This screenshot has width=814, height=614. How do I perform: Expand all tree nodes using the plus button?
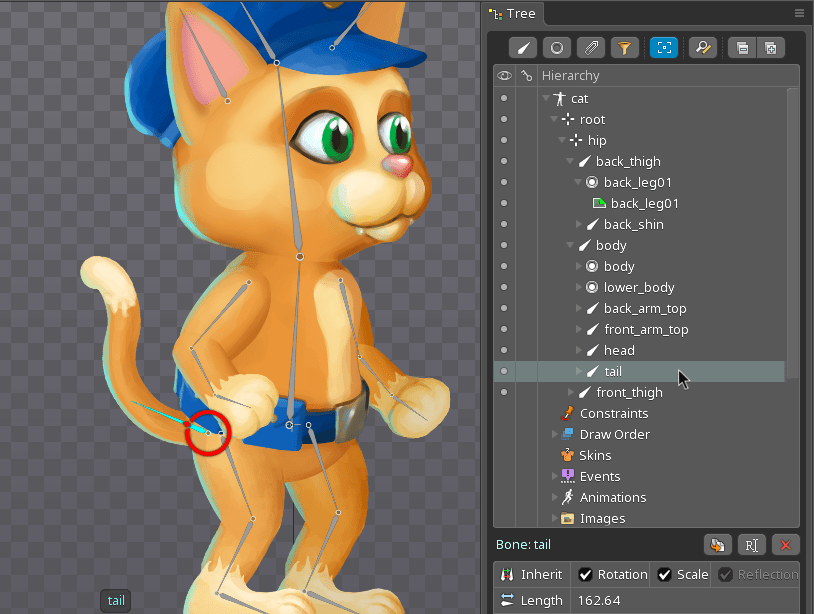(x=771, y=47)
